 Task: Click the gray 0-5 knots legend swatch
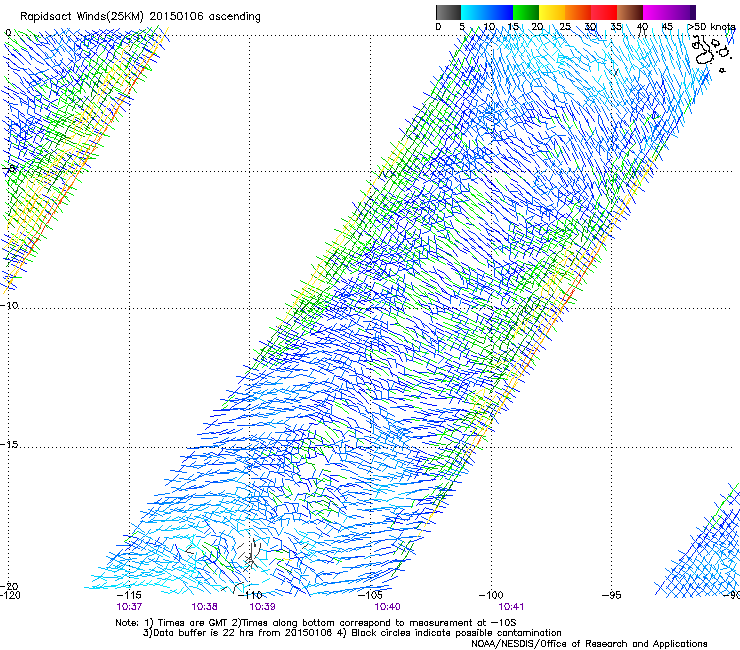point(448,12)
